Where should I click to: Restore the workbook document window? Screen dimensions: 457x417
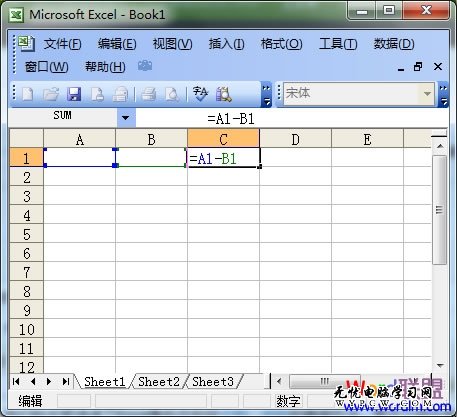(x=418, y=67)
